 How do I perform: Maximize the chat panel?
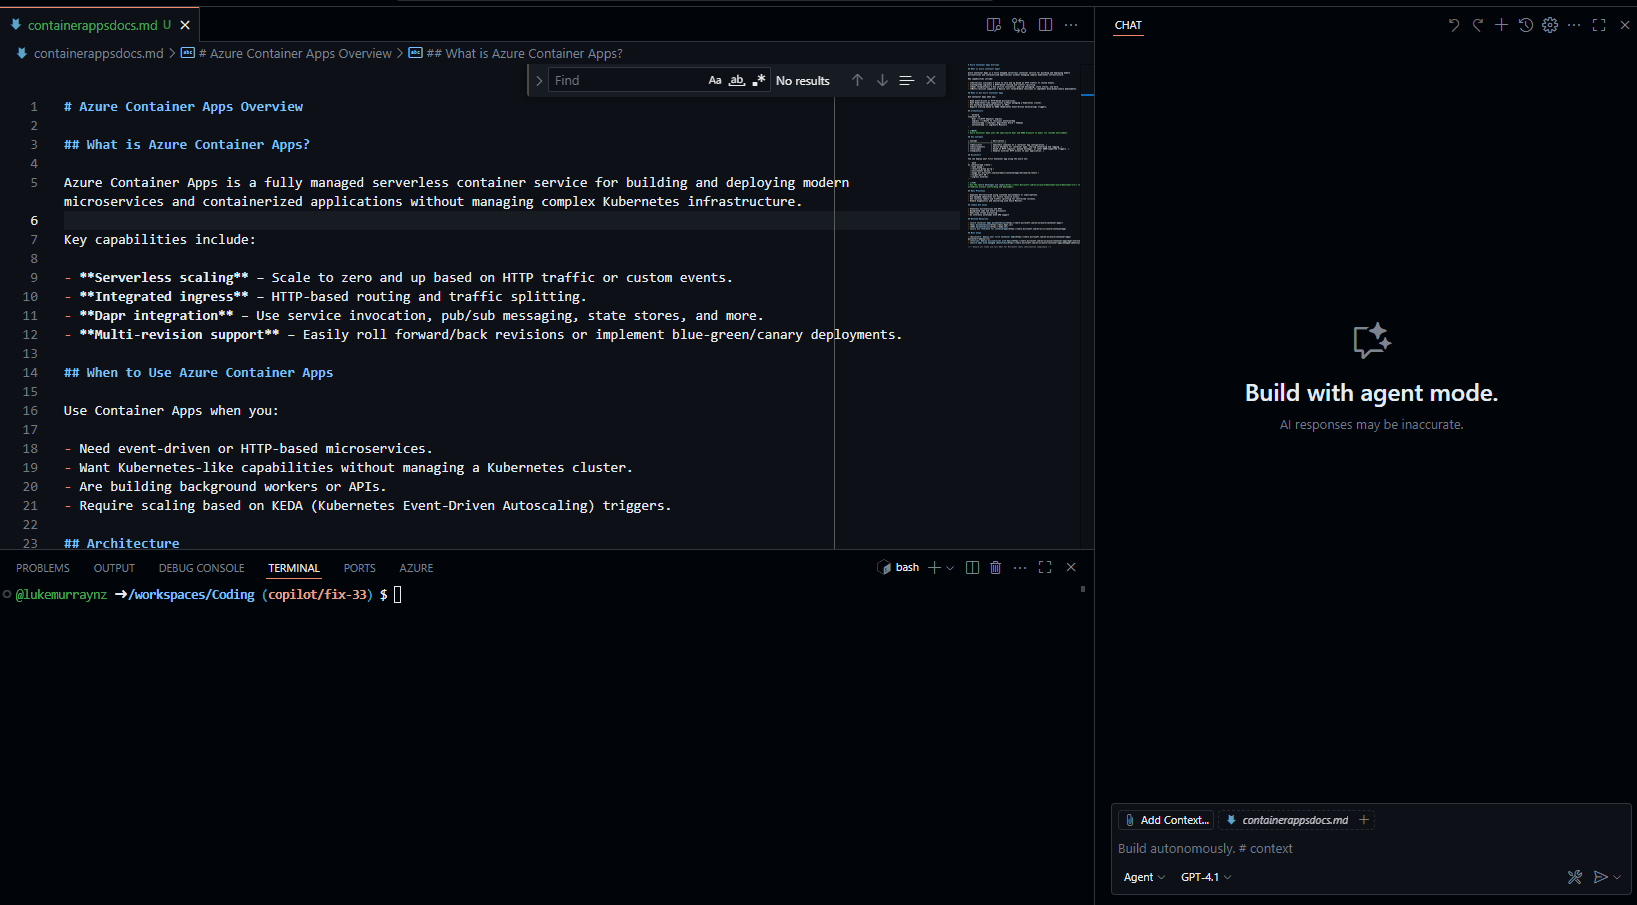tap(1599, 25)
